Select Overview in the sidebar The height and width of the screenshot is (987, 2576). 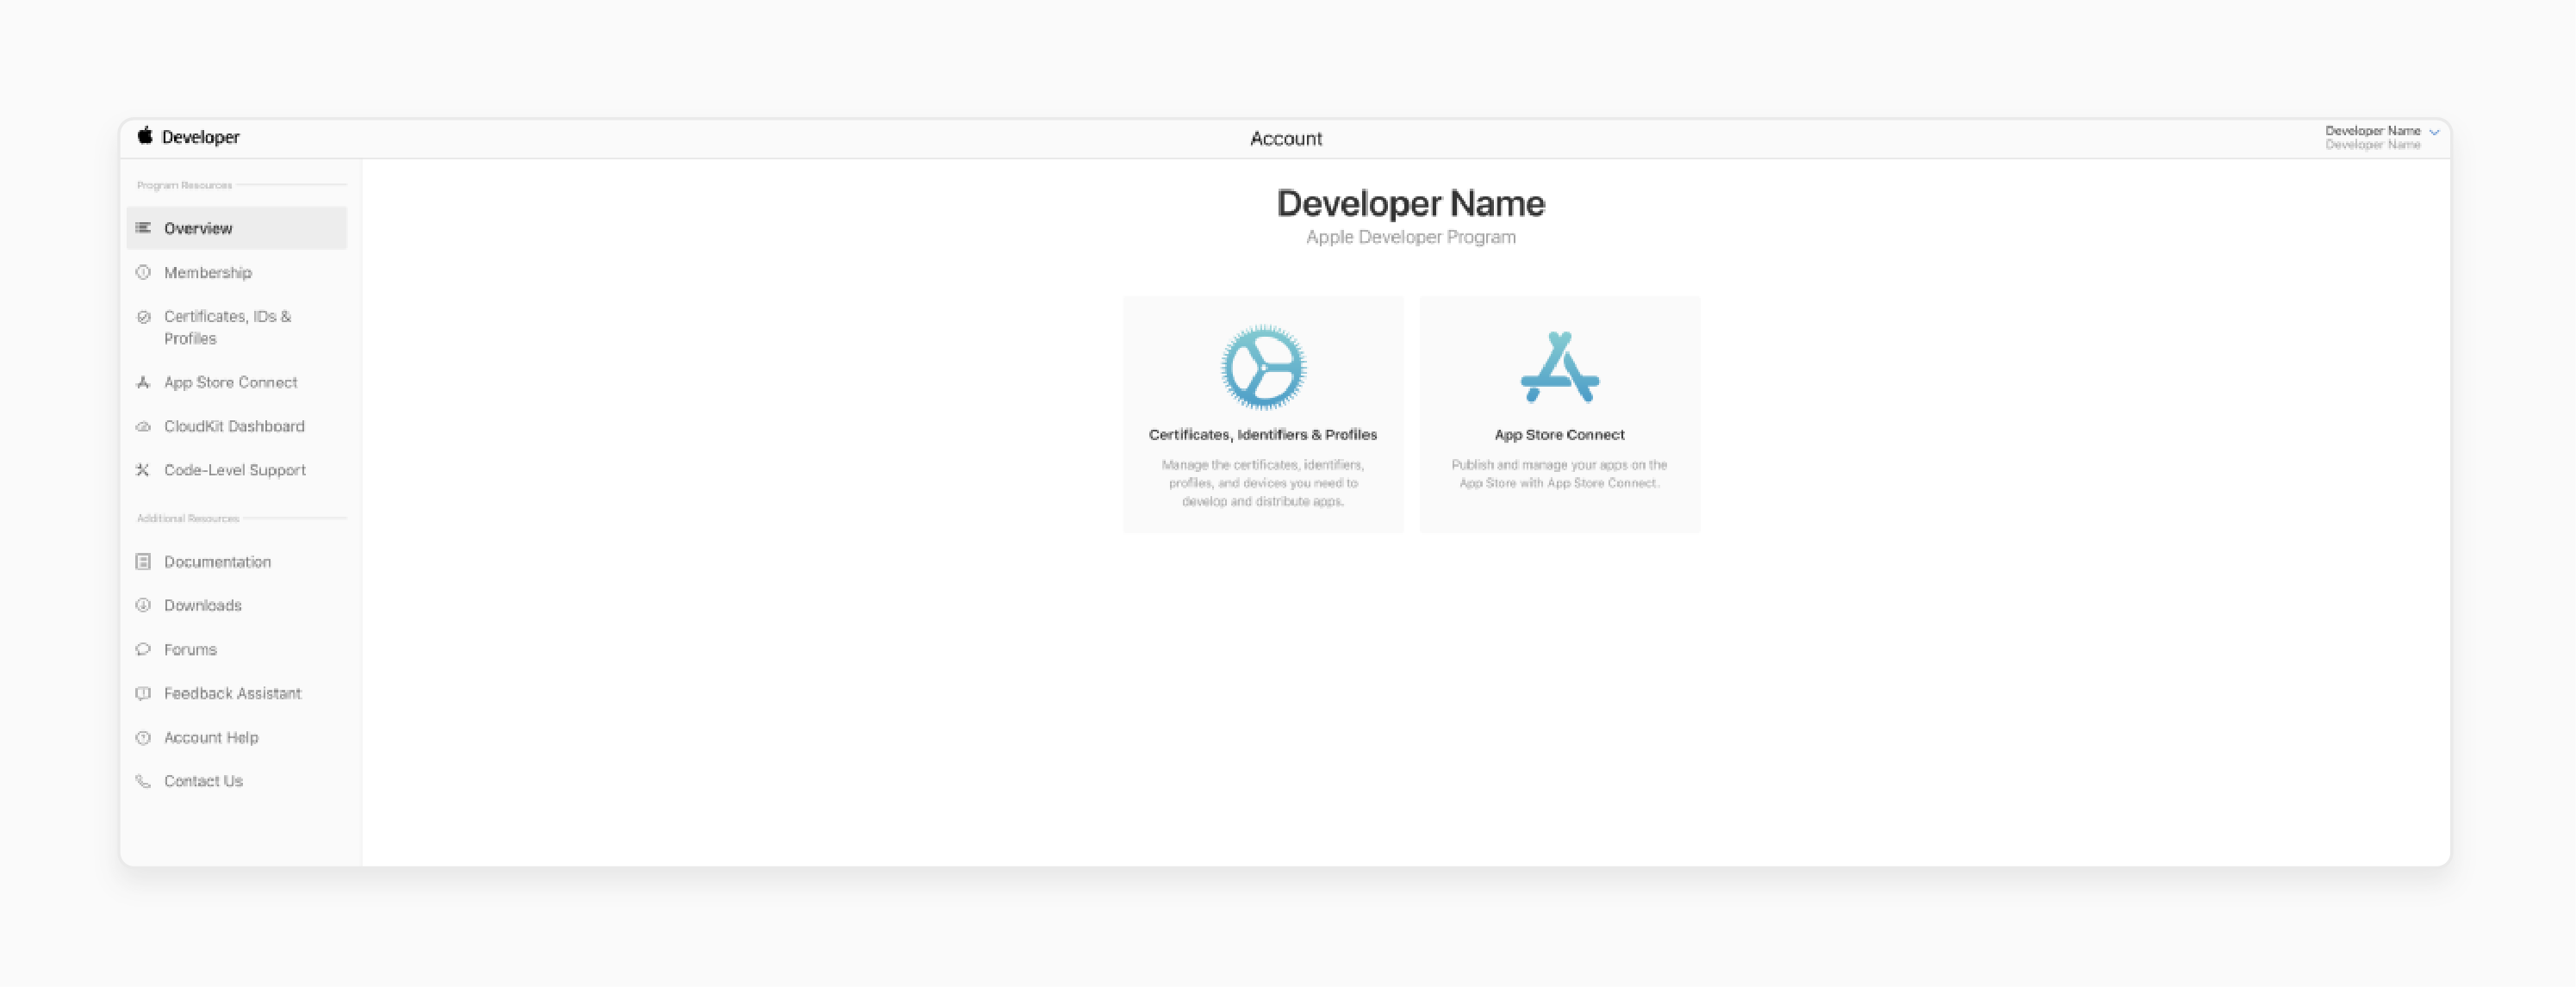click(x=237, y=228)
